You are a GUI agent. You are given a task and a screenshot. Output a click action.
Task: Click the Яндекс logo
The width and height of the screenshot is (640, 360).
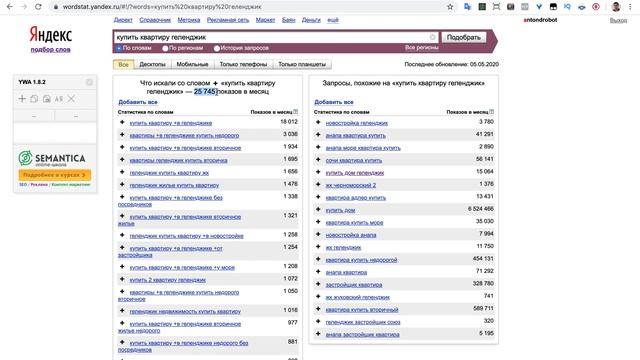coord(51,35)
